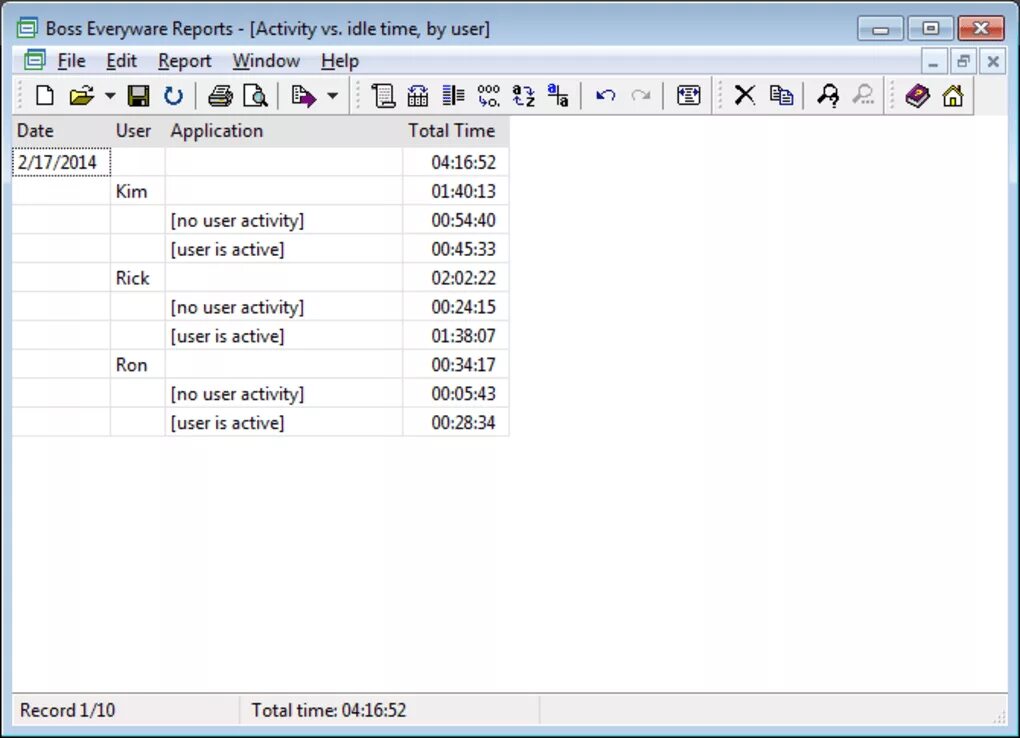Select Ron's total time 00:34:17

point(455,364)
